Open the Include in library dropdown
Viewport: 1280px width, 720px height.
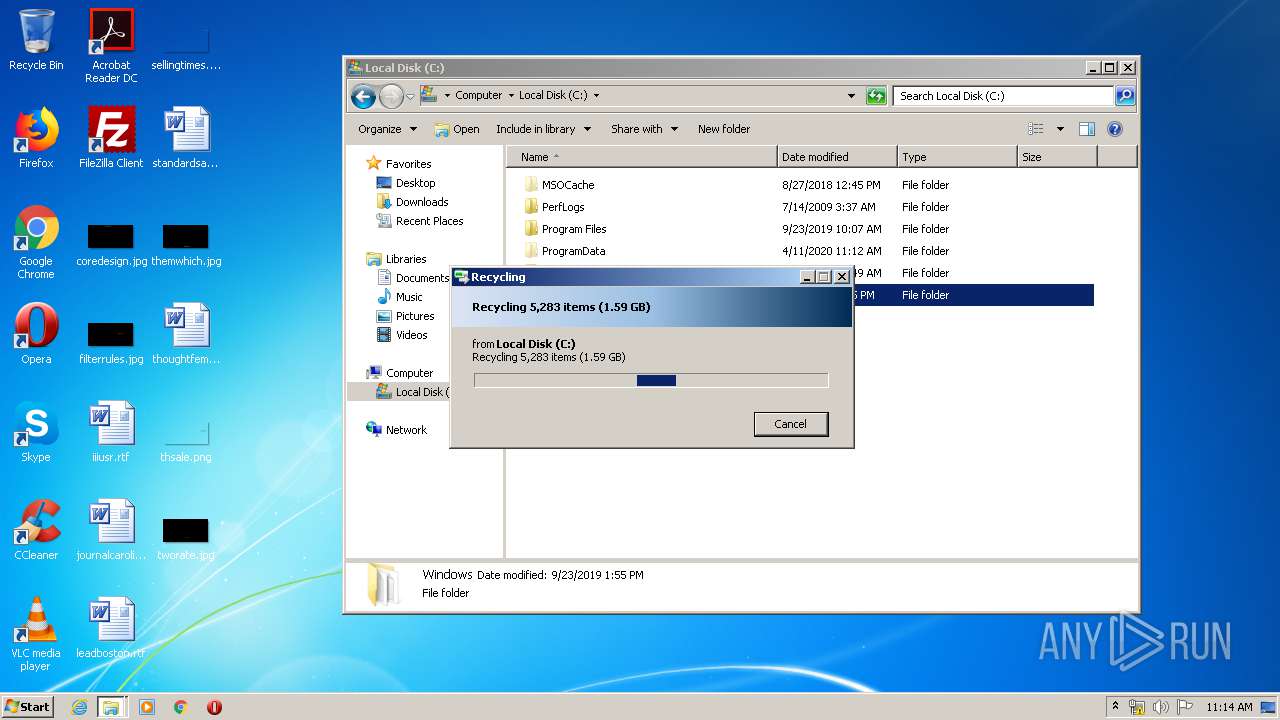(x=543, y=129)
